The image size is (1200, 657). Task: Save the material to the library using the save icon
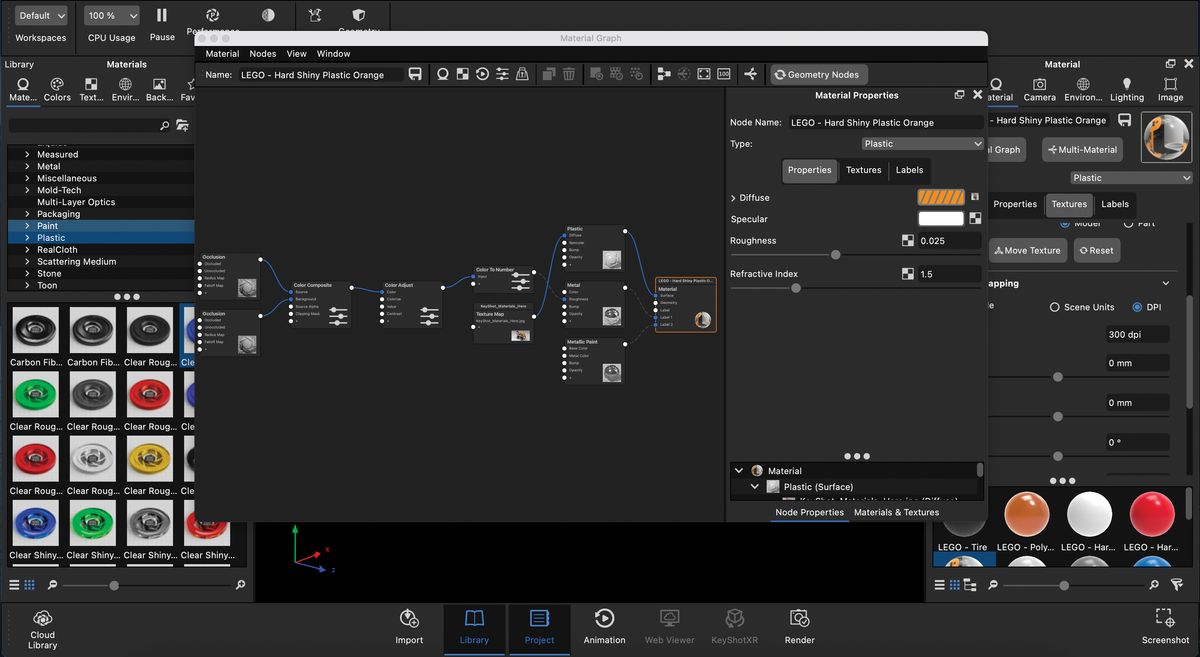[x=414, y=74]
